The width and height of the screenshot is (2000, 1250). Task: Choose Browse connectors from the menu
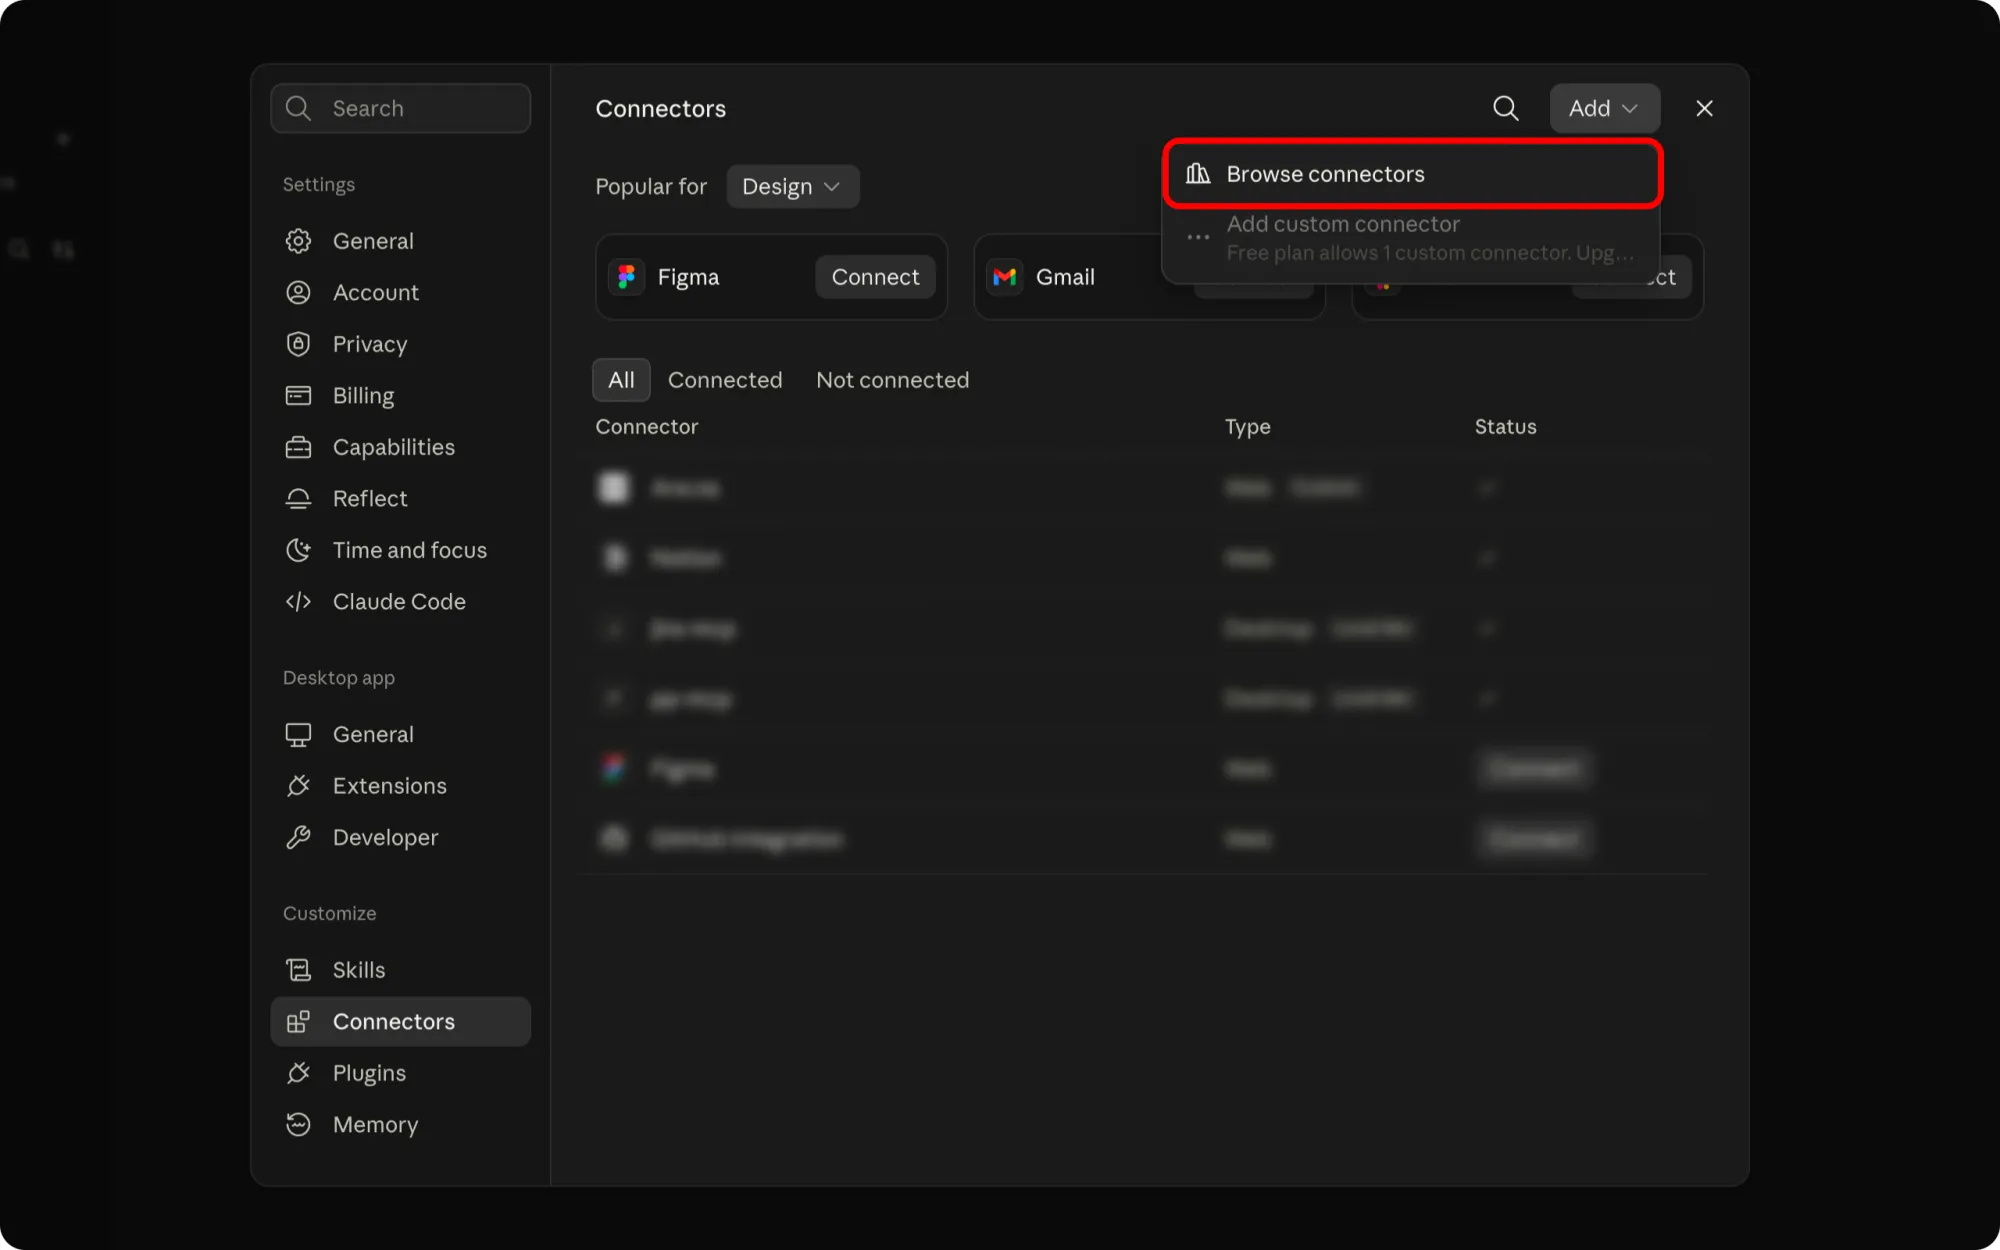1412,174
